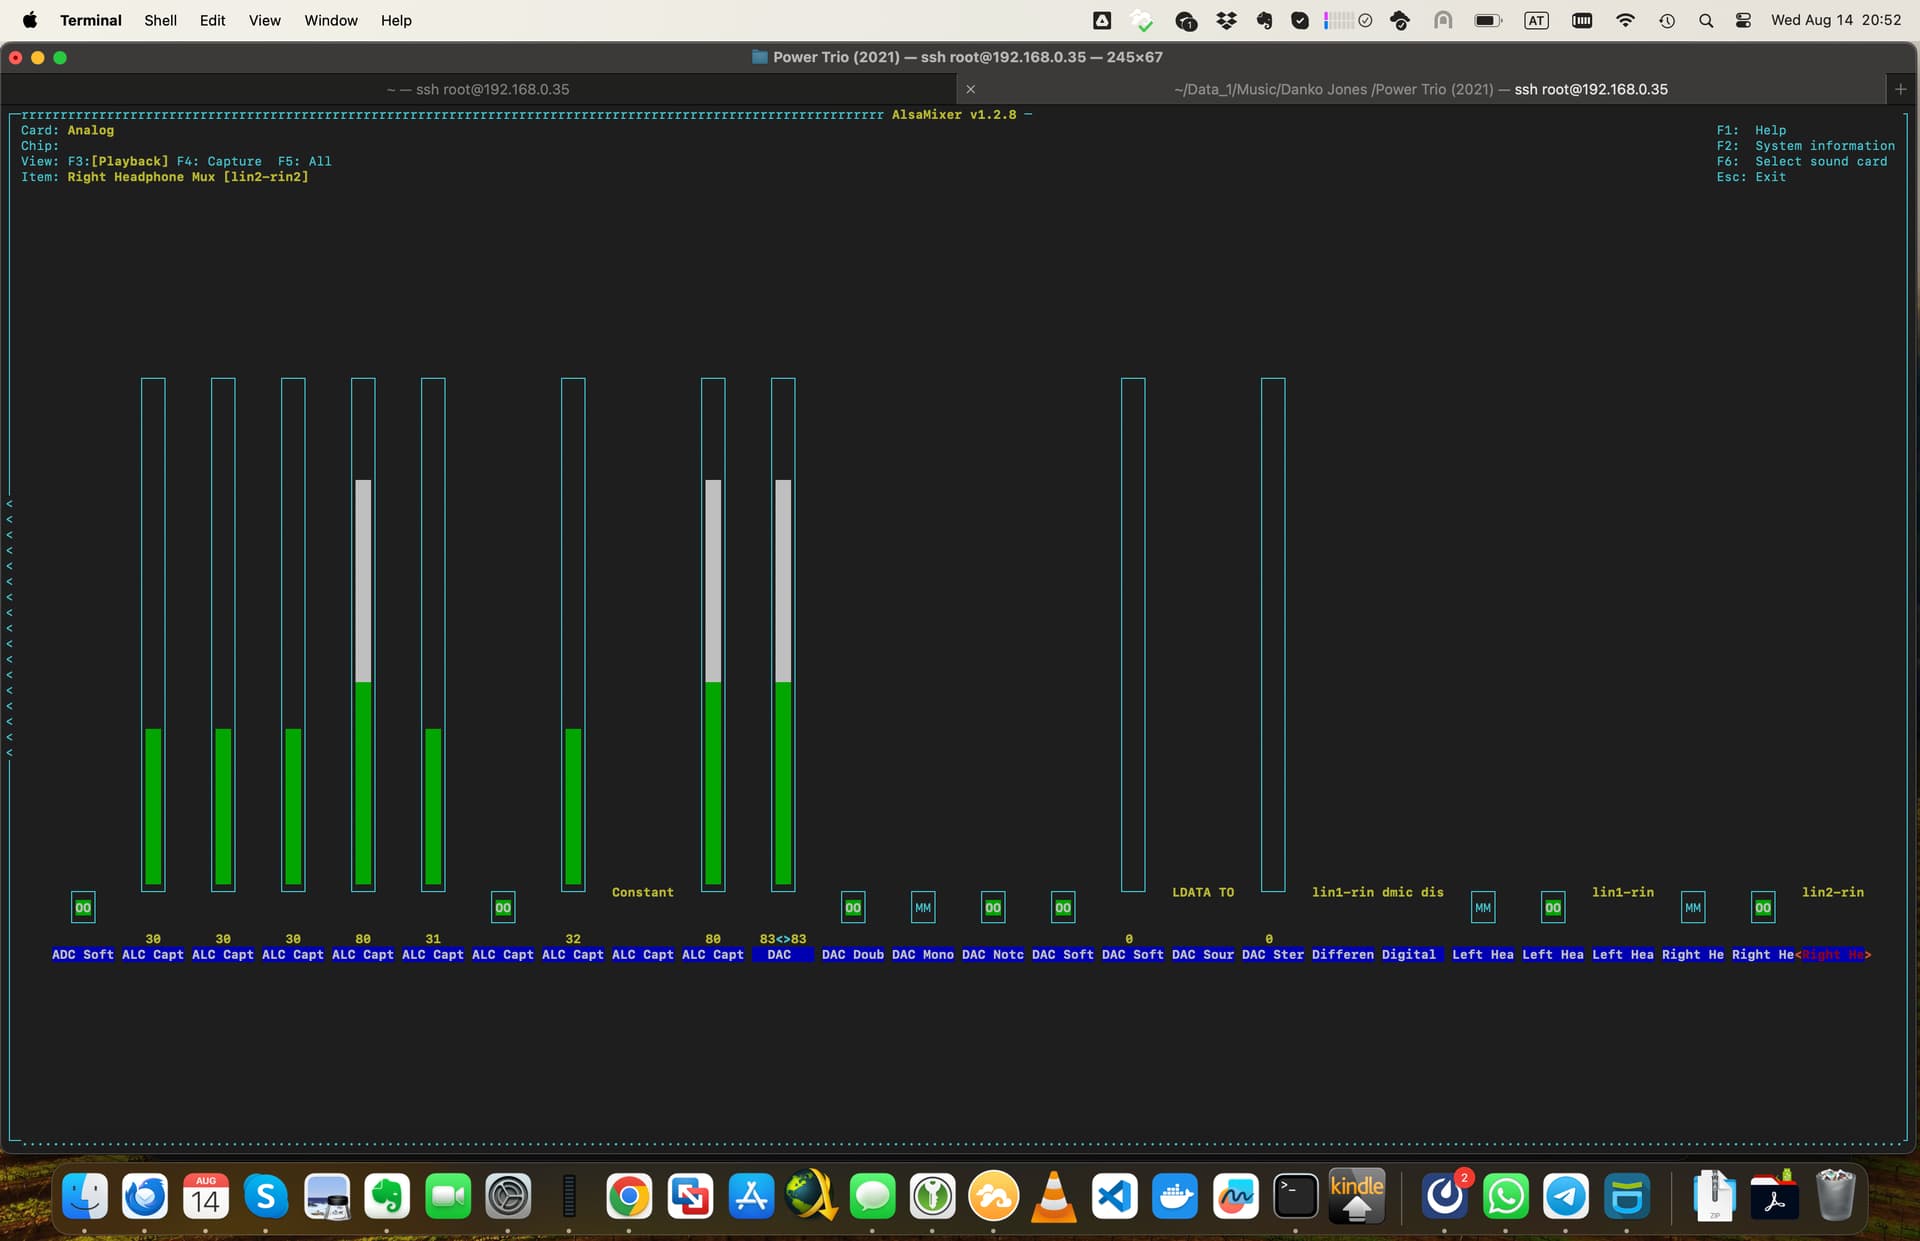Open the Edit menu
The width and height of the screenshot is (1920, 1241).
(212, 20)
